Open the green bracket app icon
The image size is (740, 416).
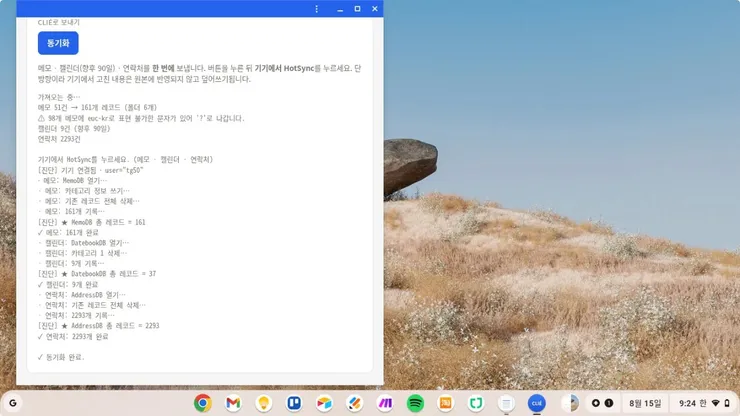tap(476, 403)
